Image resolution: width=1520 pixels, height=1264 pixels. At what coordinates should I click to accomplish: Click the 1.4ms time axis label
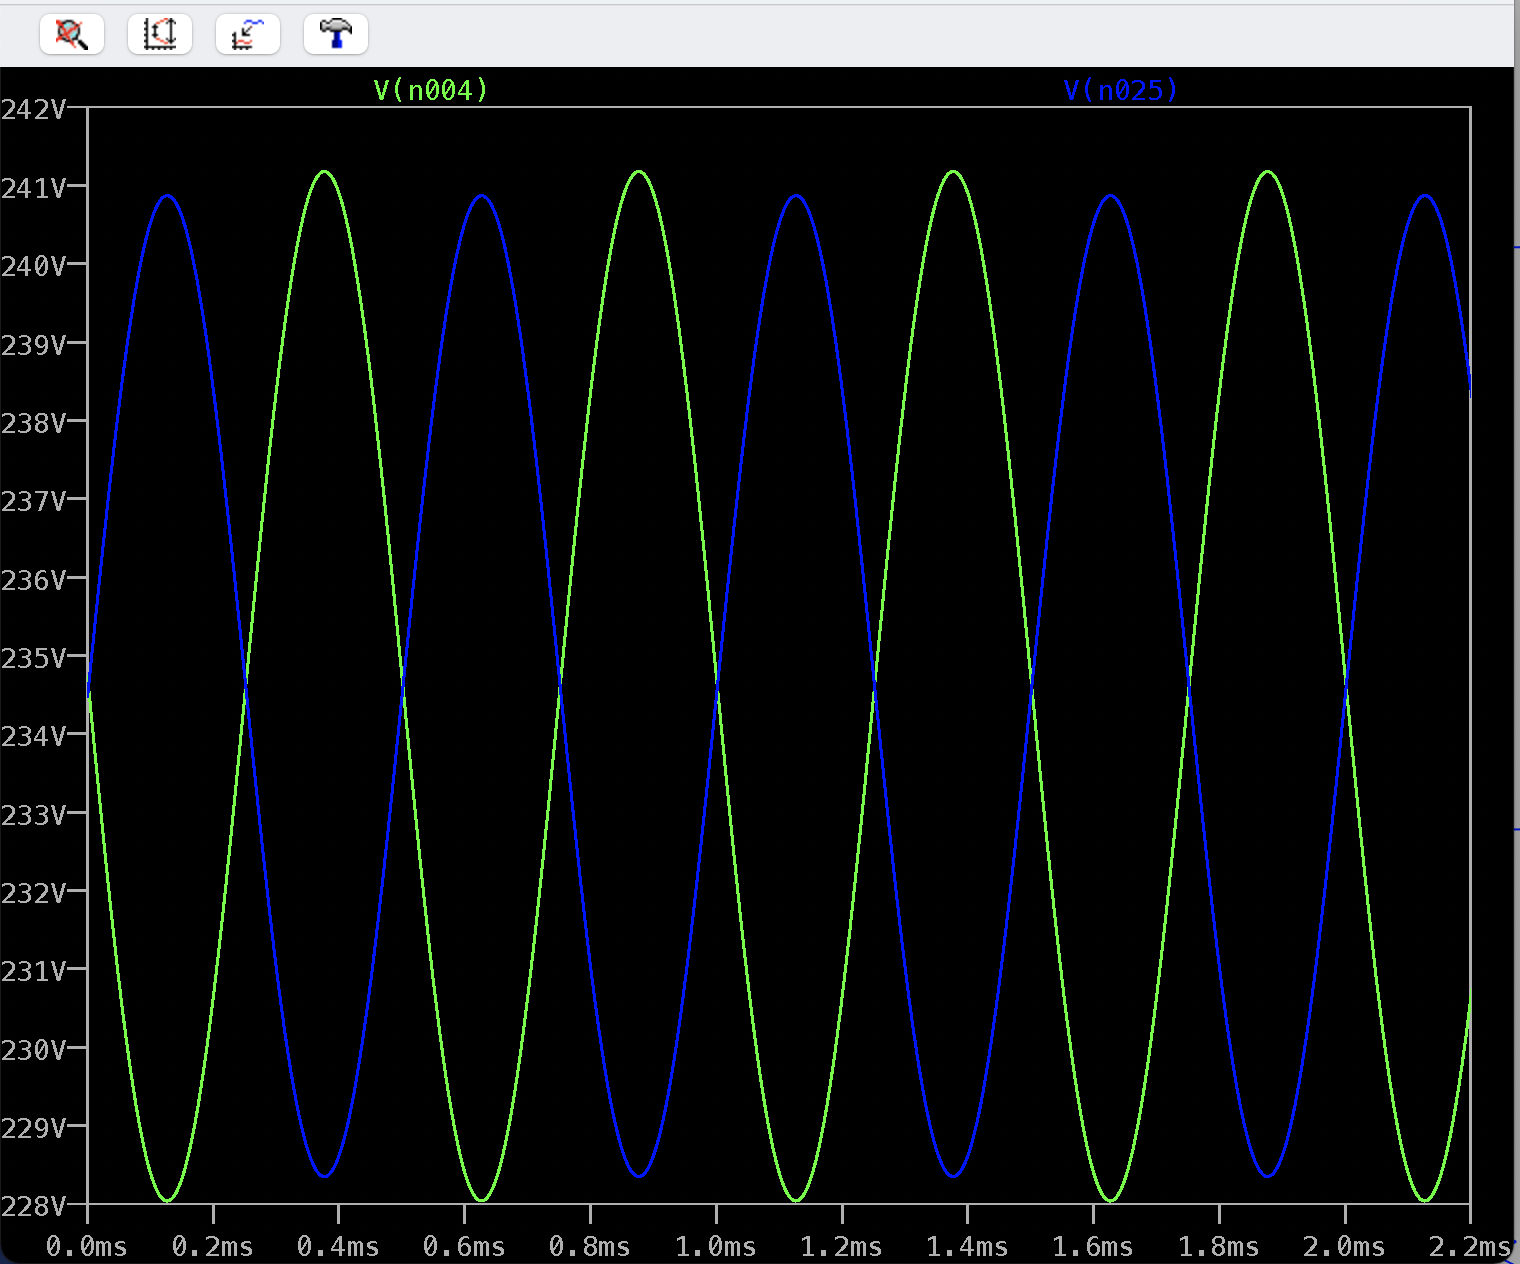click(967, 1247)
